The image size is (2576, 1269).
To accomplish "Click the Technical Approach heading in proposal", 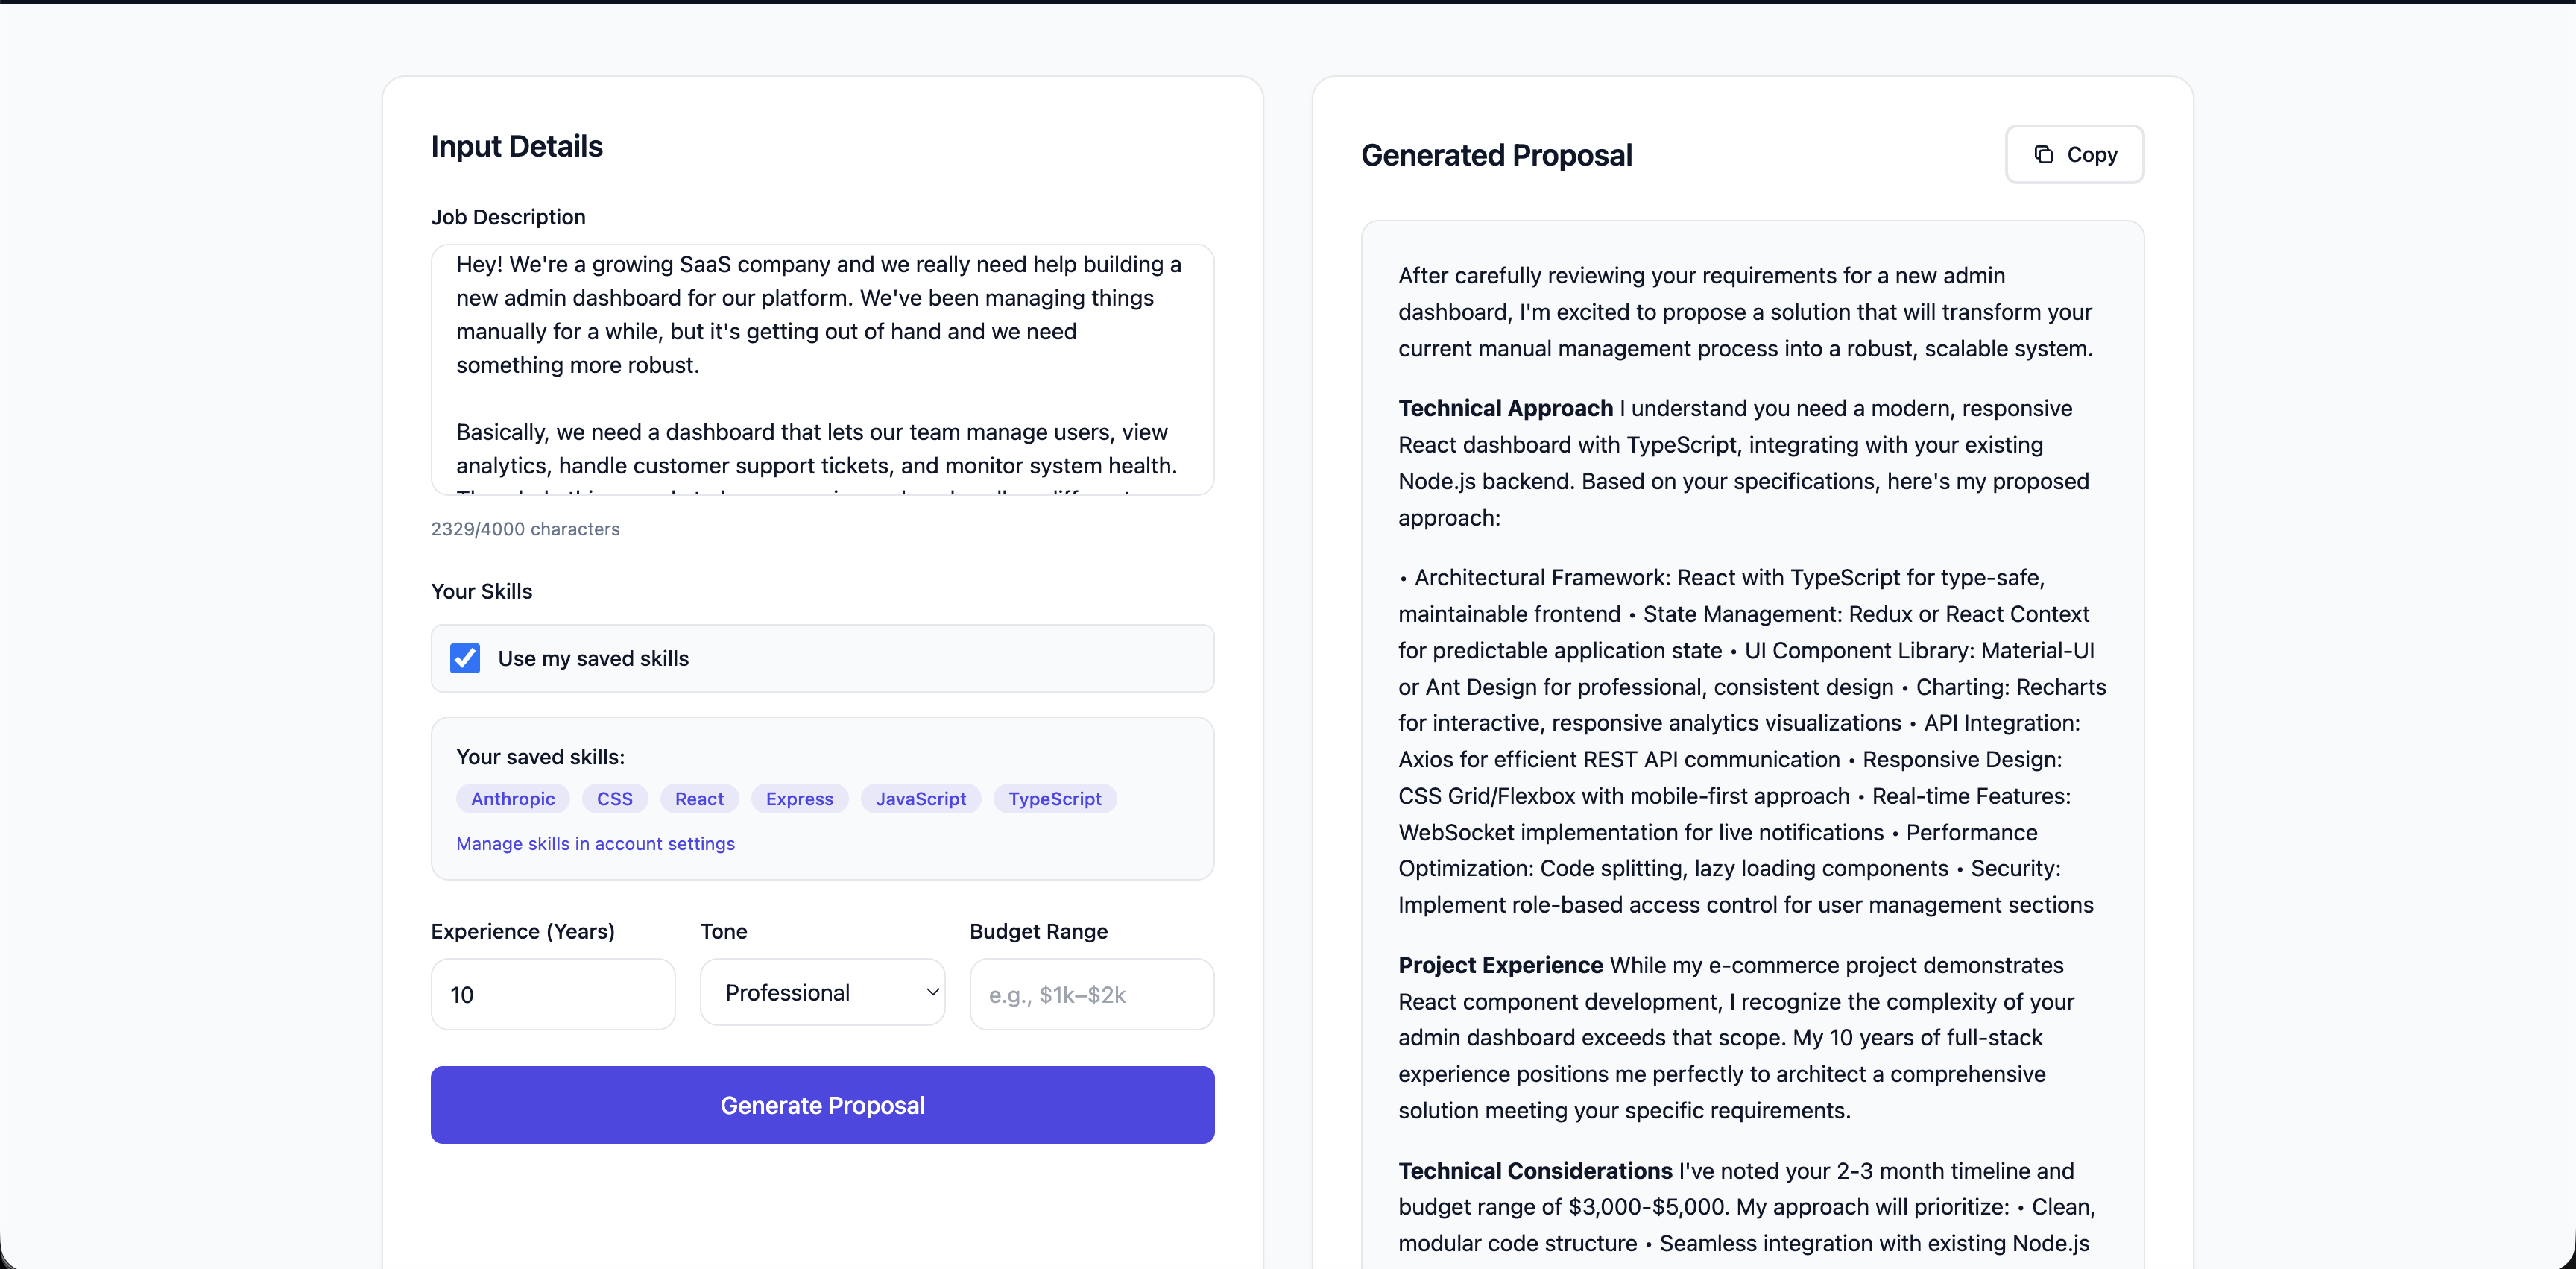I will 1505,408.
